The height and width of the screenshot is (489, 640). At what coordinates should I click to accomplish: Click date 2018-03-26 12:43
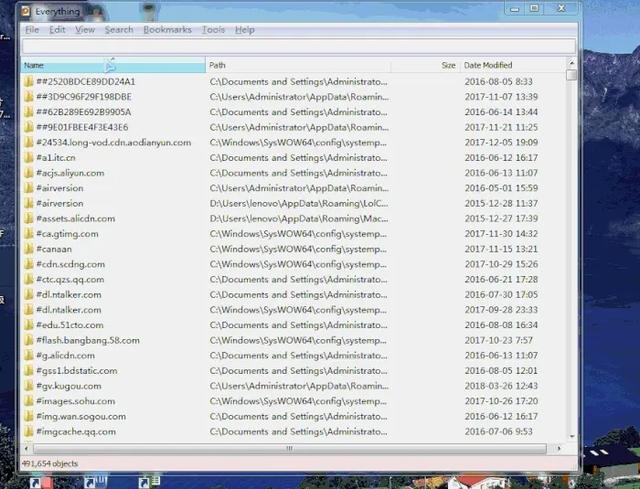[501, 386]
